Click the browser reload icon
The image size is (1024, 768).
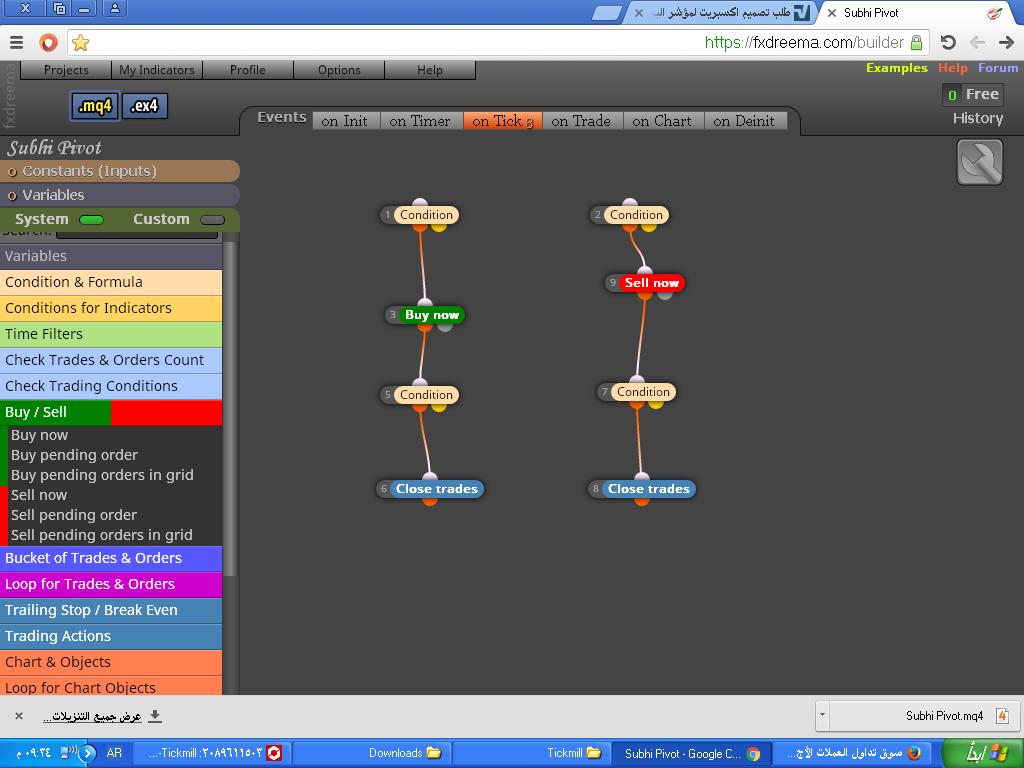948,42
